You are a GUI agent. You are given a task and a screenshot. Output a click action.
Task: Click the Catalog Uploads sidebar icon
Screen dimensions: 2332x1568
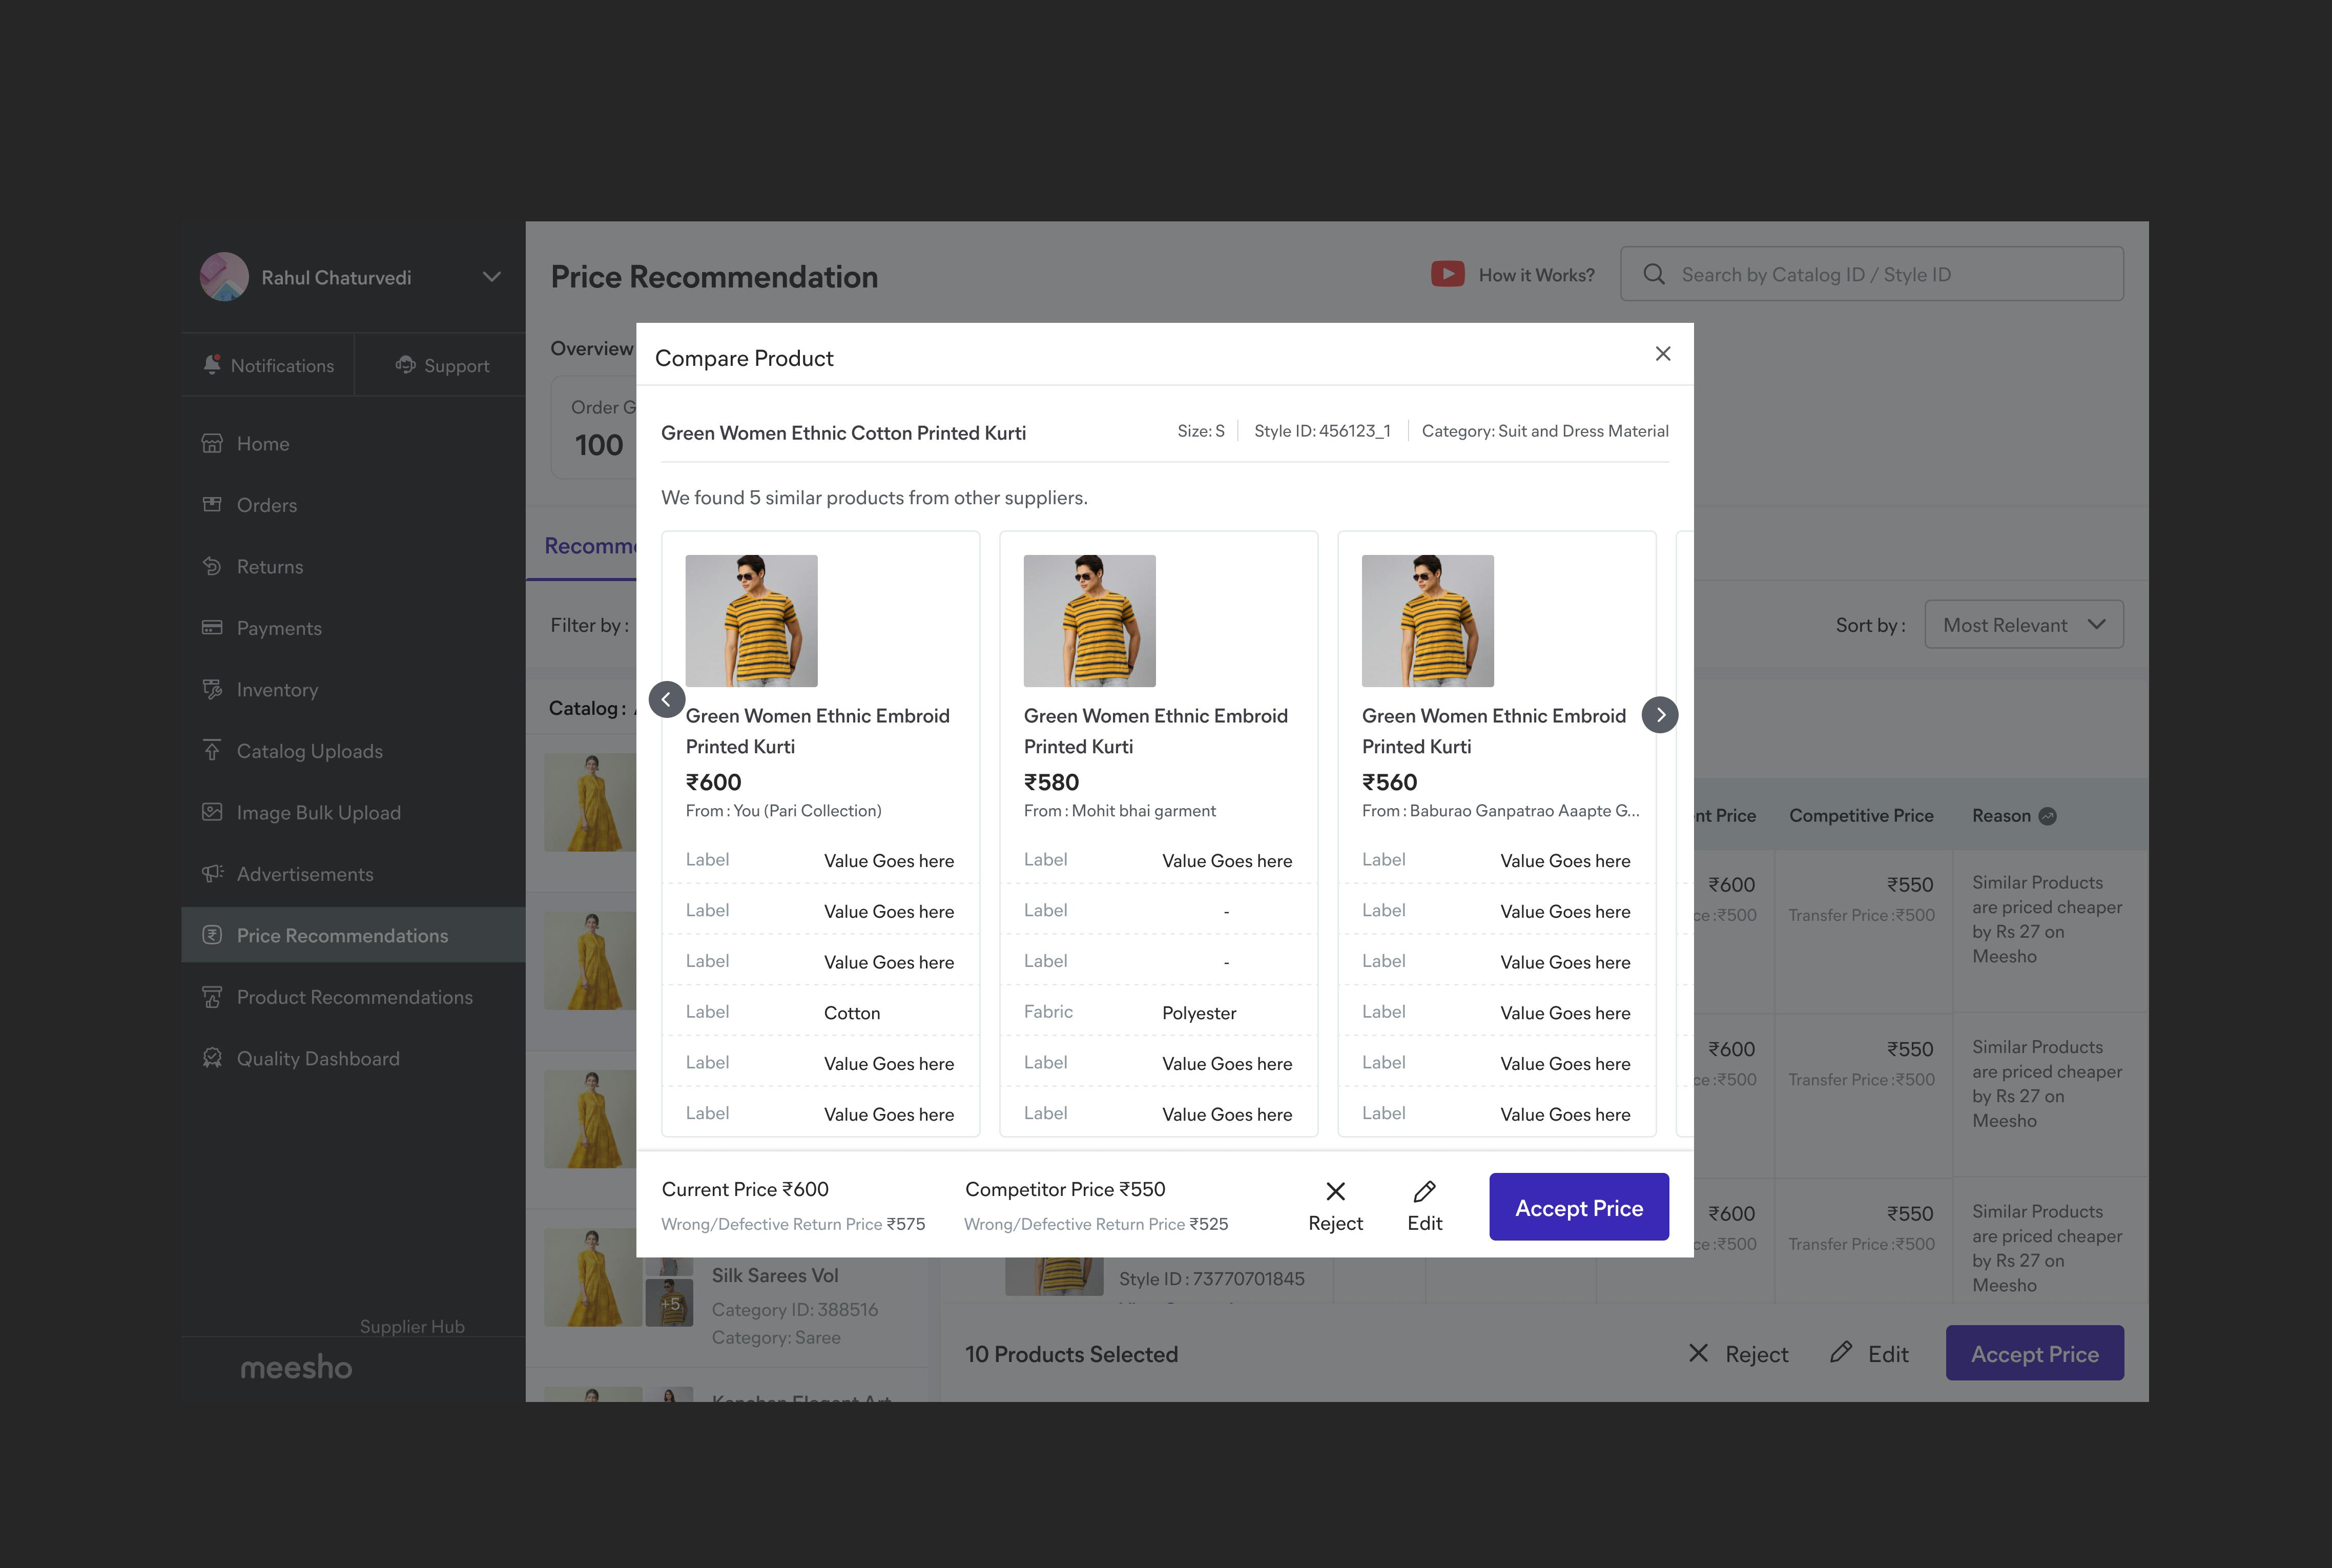click(x=212, y=750)
